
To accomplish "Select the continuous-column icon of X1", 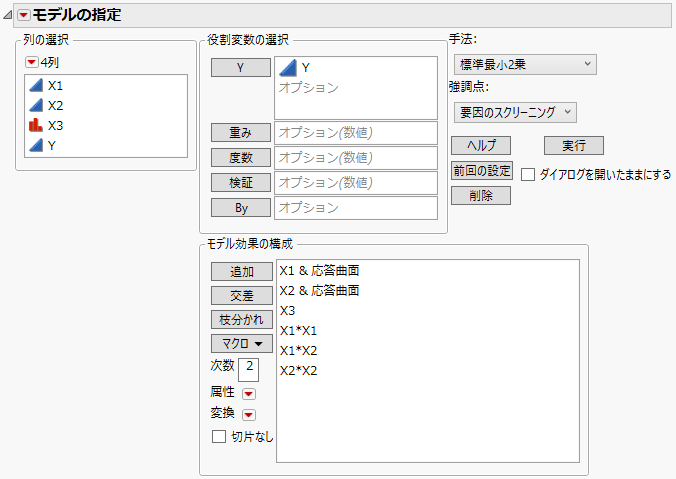I will coord(36,85).
